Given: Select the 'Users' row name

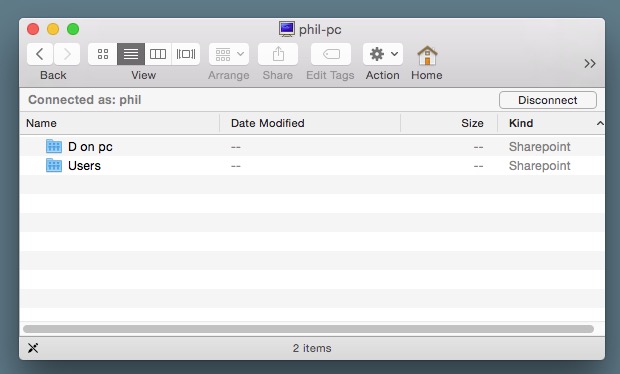Looking at the screenshot, I should tap(84, 166).
